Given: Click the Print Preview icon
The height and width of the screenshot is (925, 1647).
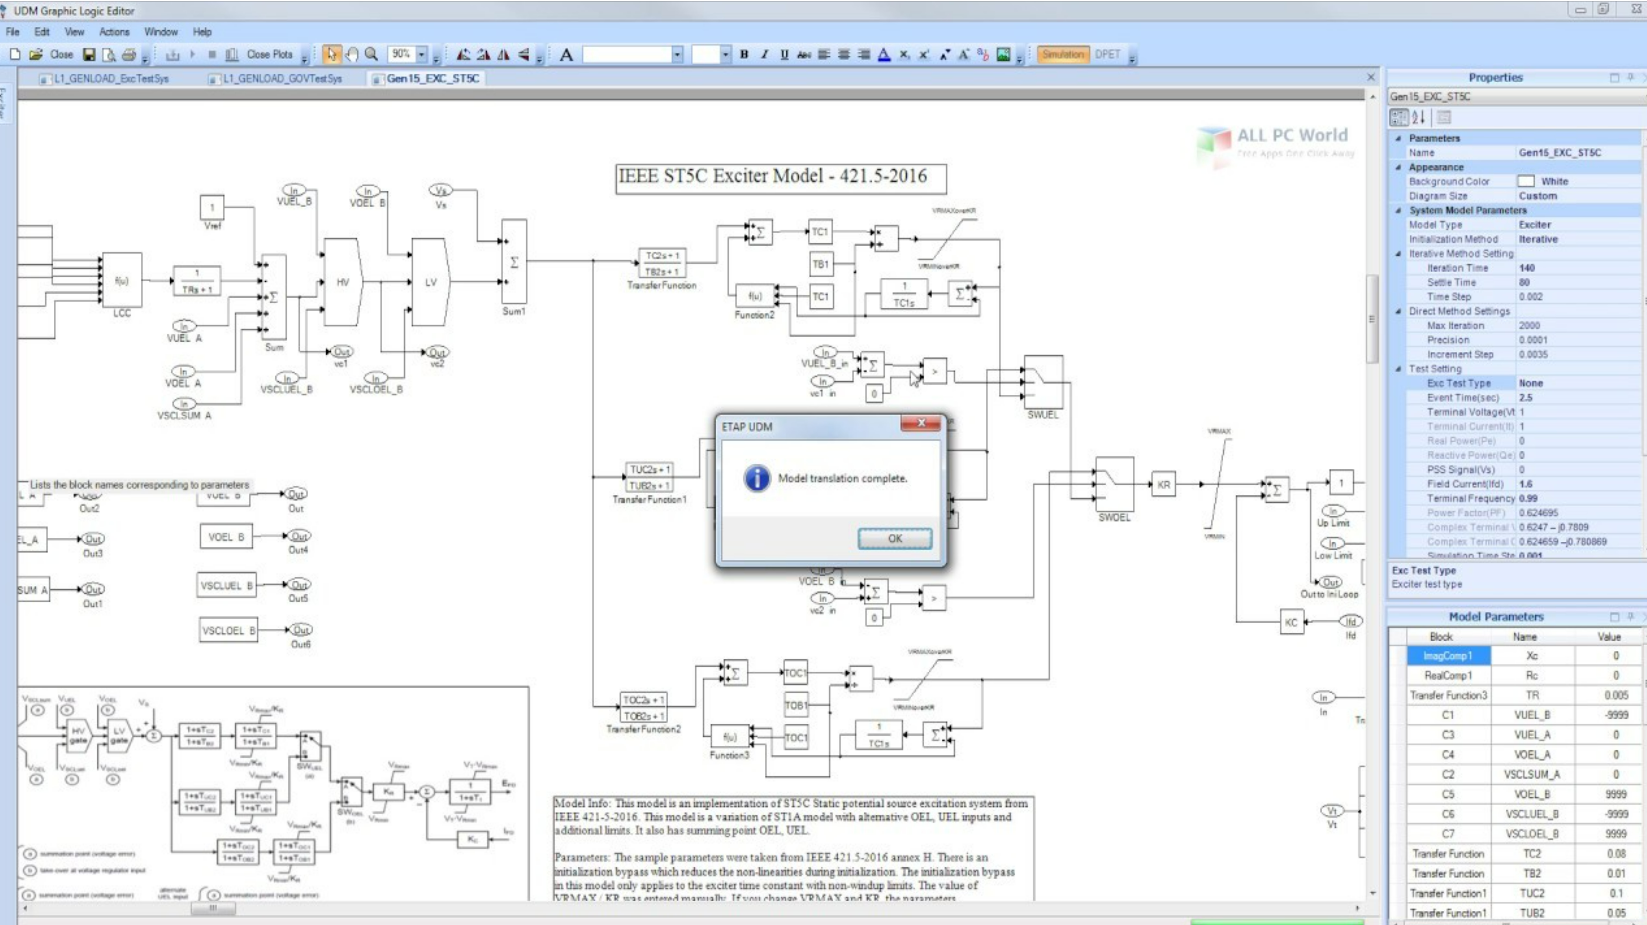Looking at the screenshot, I should click(x=109, y=55).
